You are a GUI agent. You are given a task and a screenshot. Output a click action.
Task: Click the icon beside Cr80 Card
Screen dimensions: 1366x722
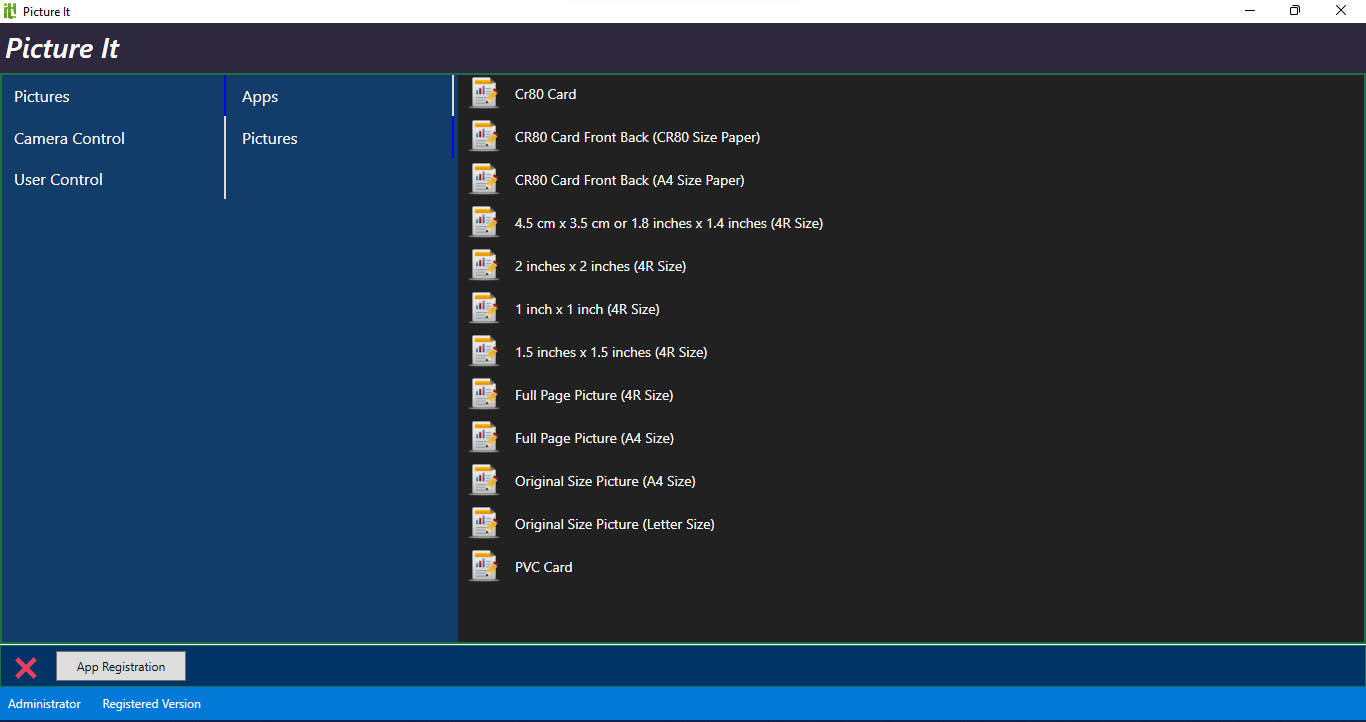click(484, 93)
